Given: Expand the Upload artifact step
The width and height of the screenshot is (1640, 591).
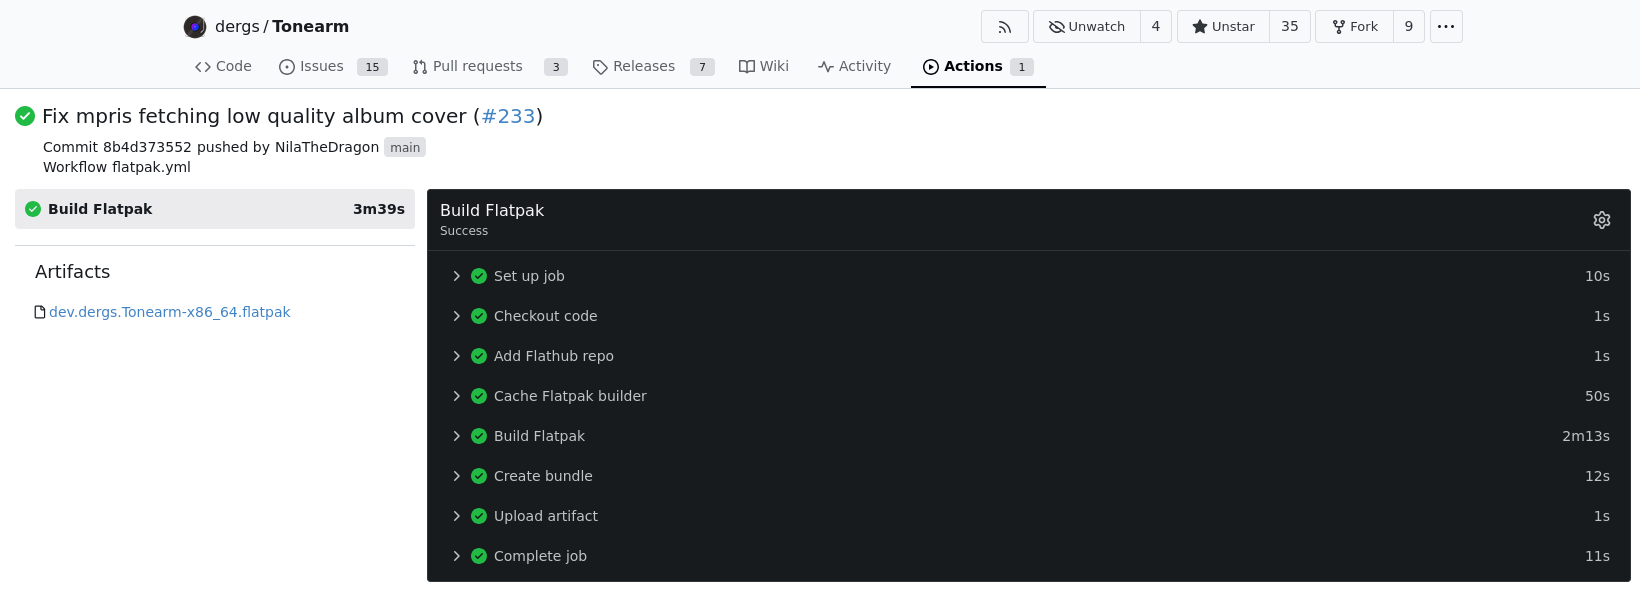Looking at the screenshot, I should click(545, 516).
